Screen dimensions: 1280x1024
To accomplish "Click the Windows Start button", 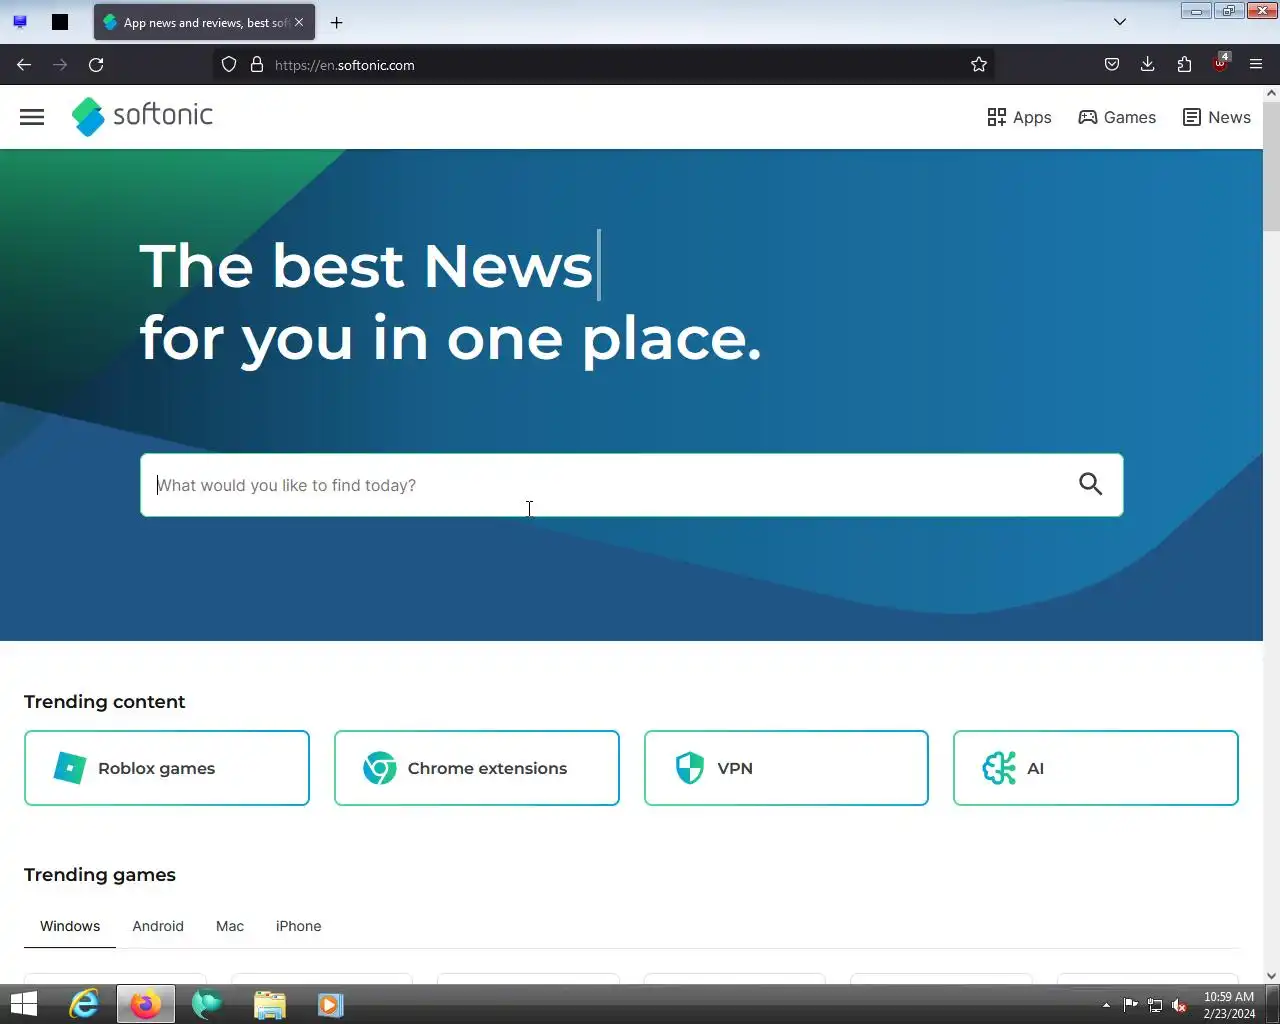I will (23, 1004).
